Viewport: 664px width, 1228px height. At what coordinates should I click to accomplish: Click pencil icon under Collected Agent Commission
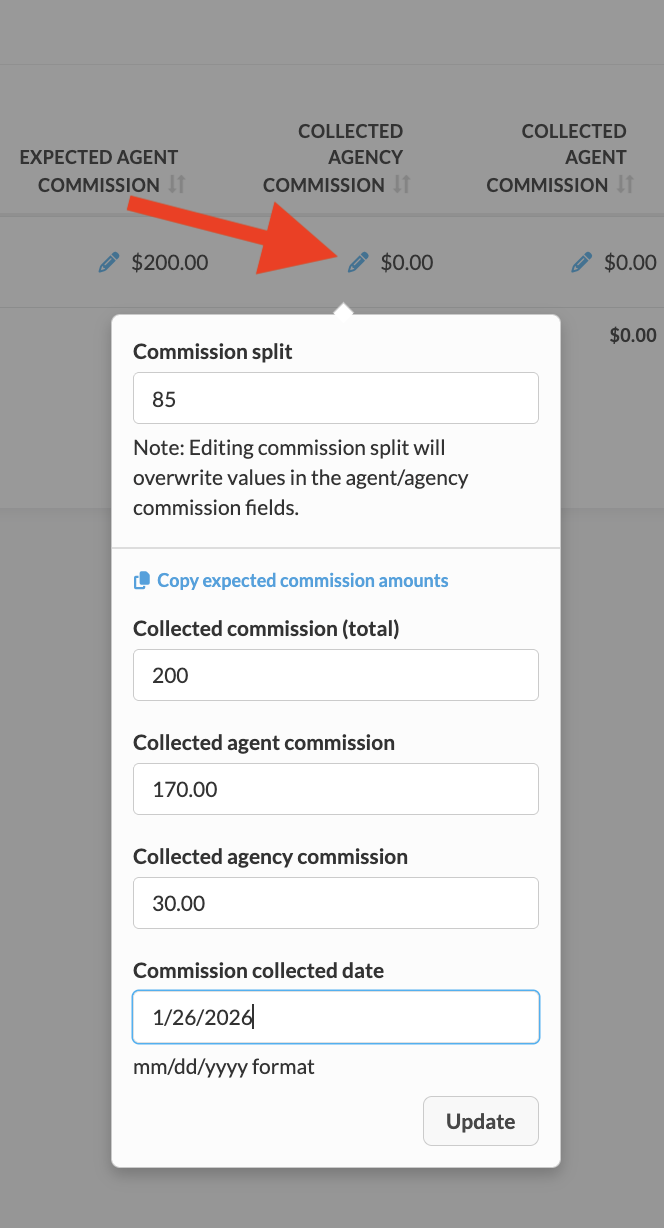tap(581, 263)
